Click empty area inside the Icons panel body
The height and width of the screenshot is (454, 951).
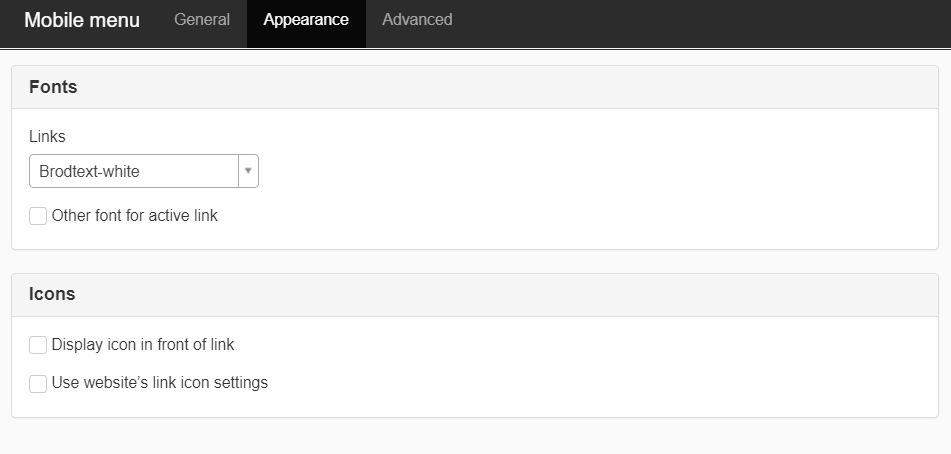[x=600, y=365]
